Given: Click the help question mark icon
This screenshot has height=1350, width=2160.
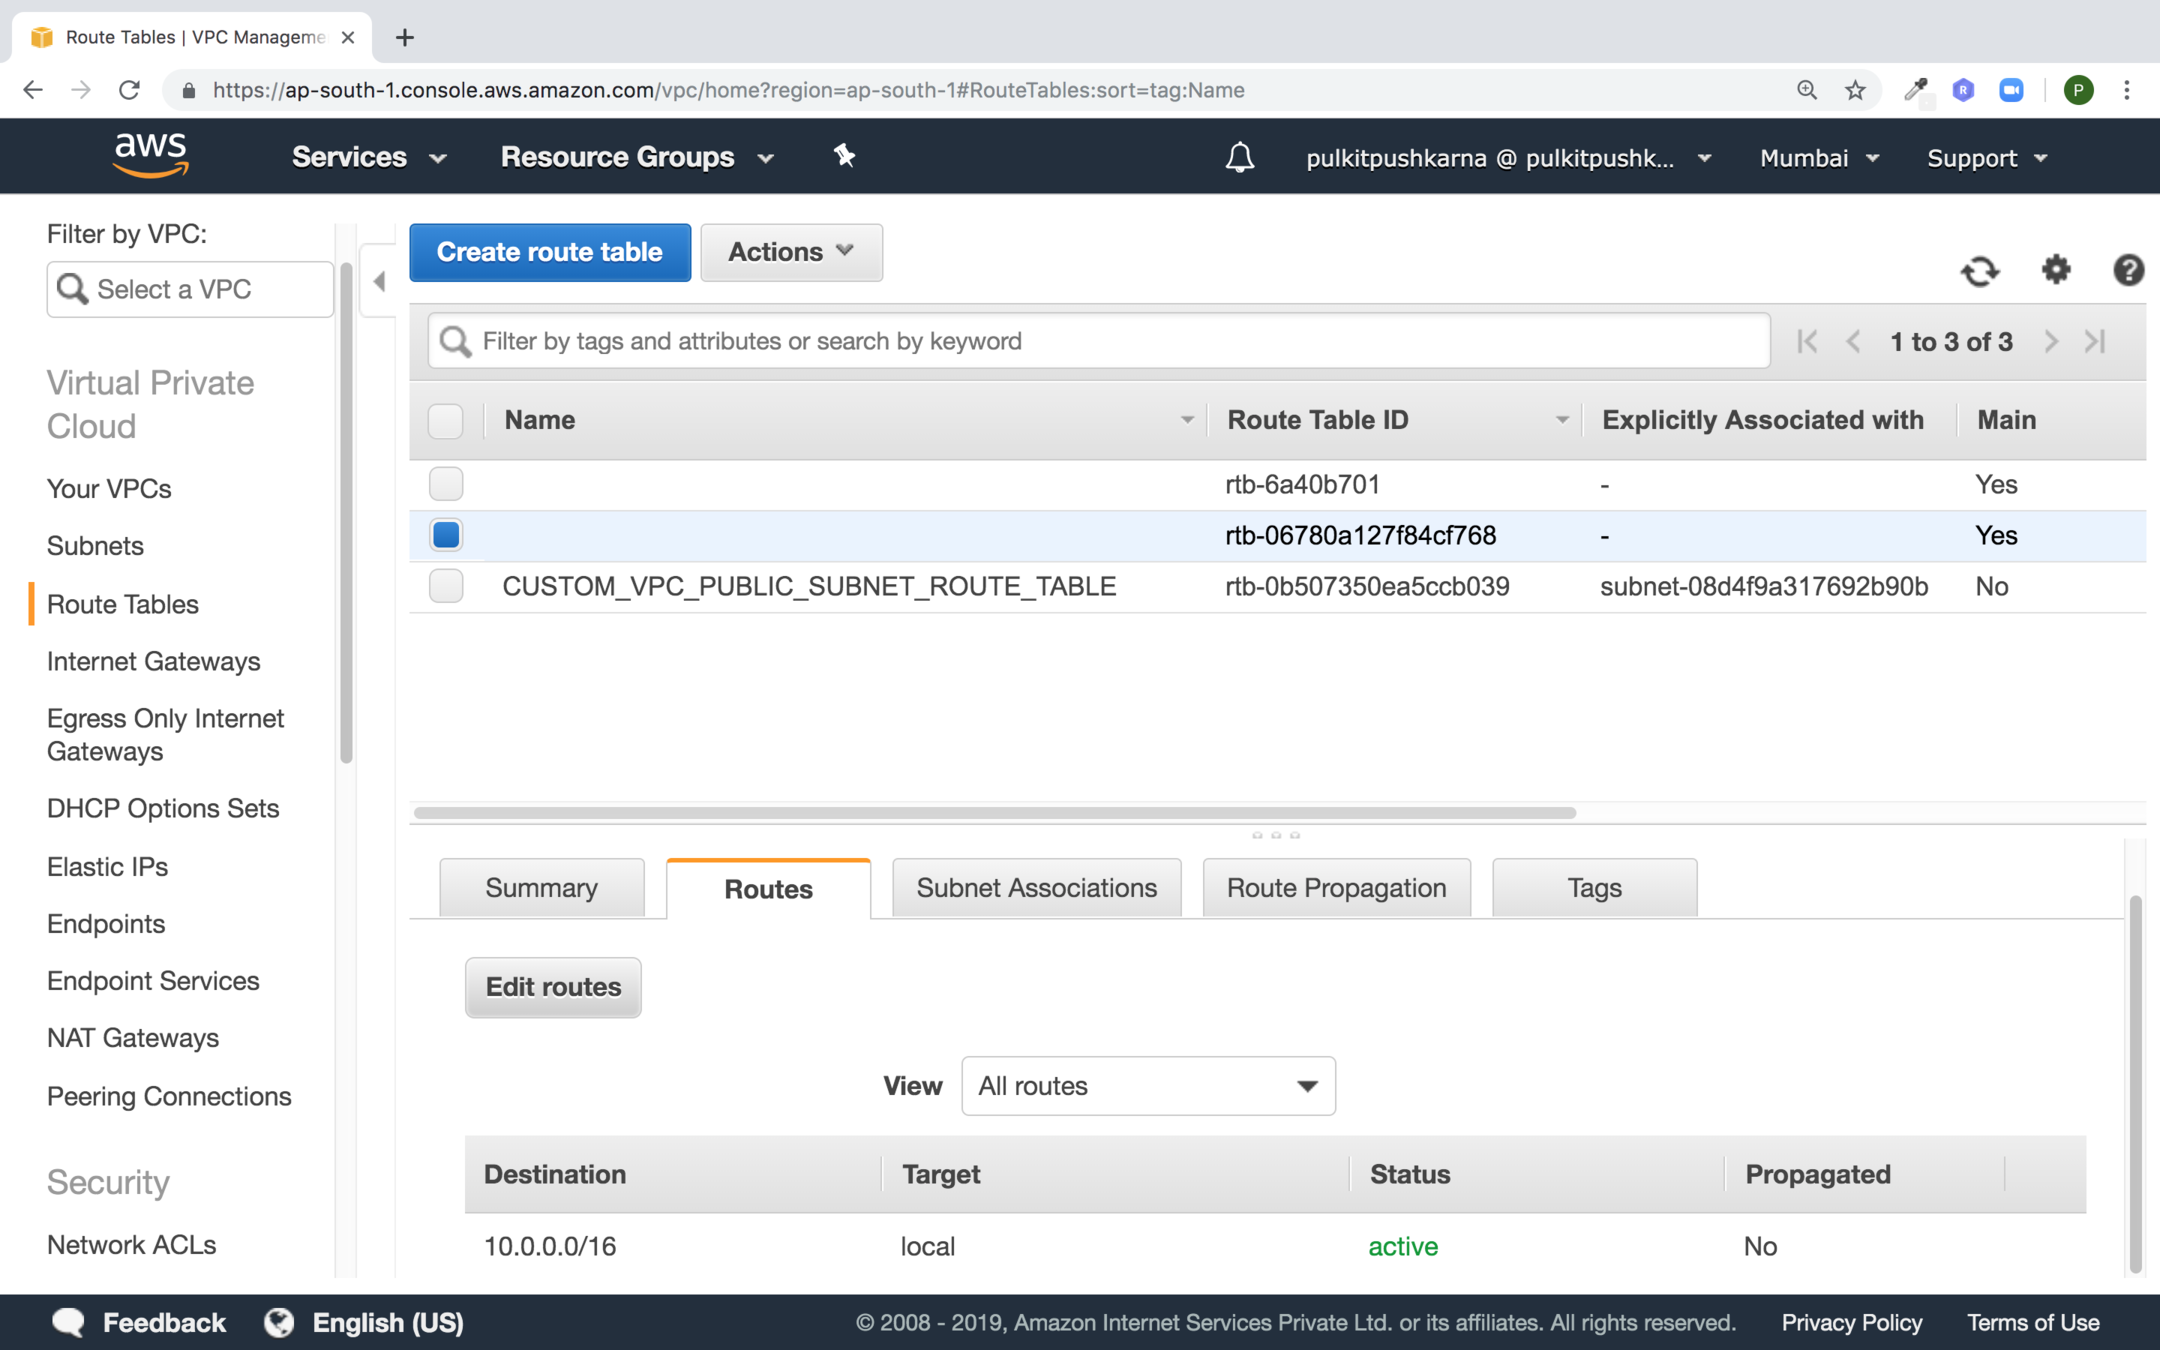Looking at the screenshot, I should [2127, 270].
